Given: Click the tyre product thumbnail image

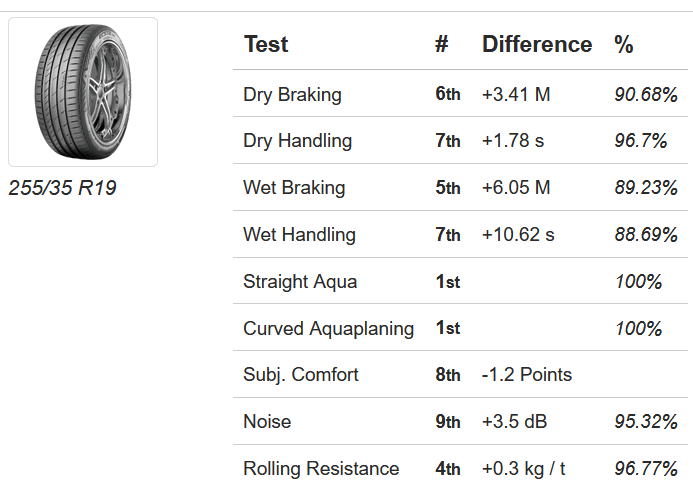Looking at the screenshot, I should coord(83,92).
